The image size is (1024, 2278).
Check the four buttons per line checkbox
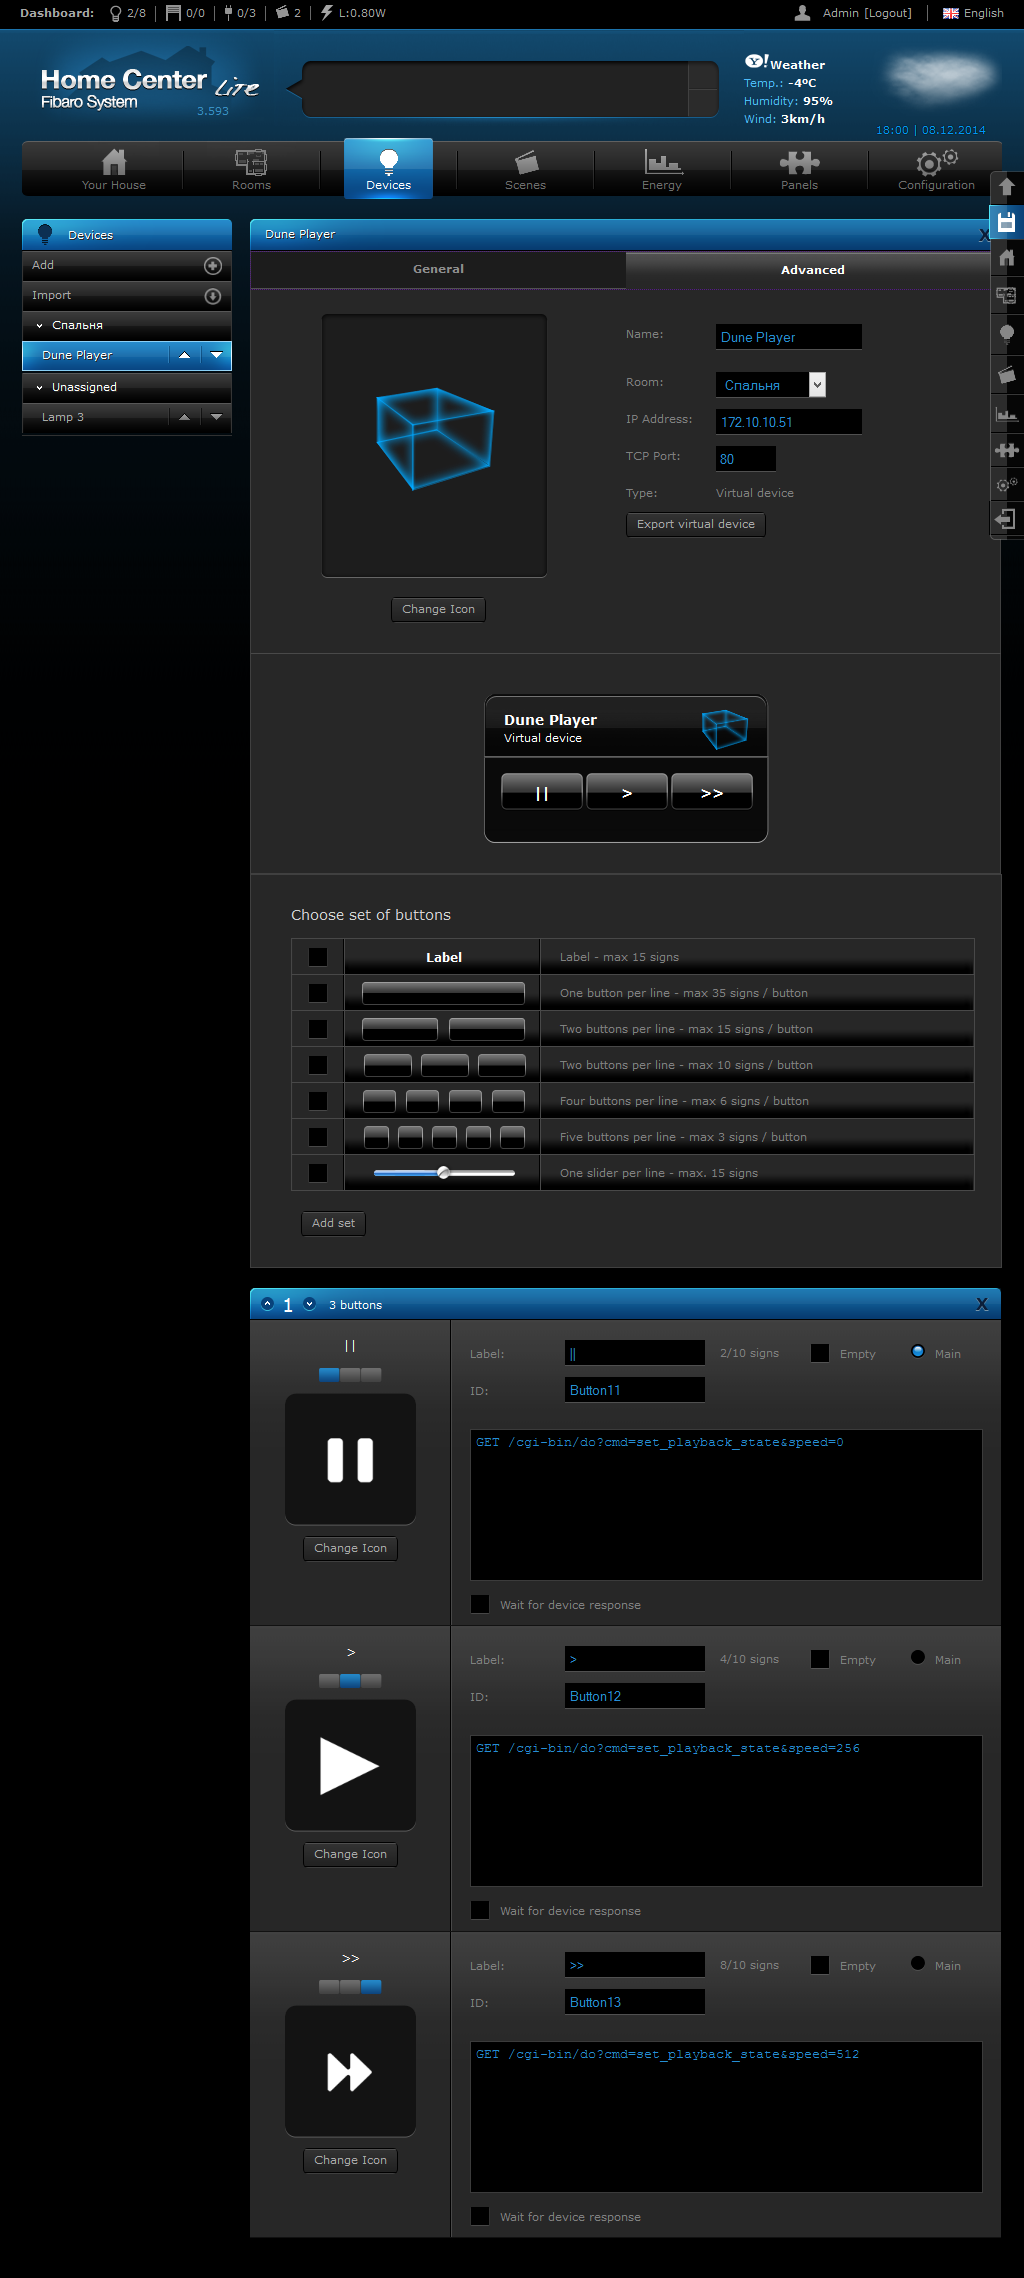318,1101
